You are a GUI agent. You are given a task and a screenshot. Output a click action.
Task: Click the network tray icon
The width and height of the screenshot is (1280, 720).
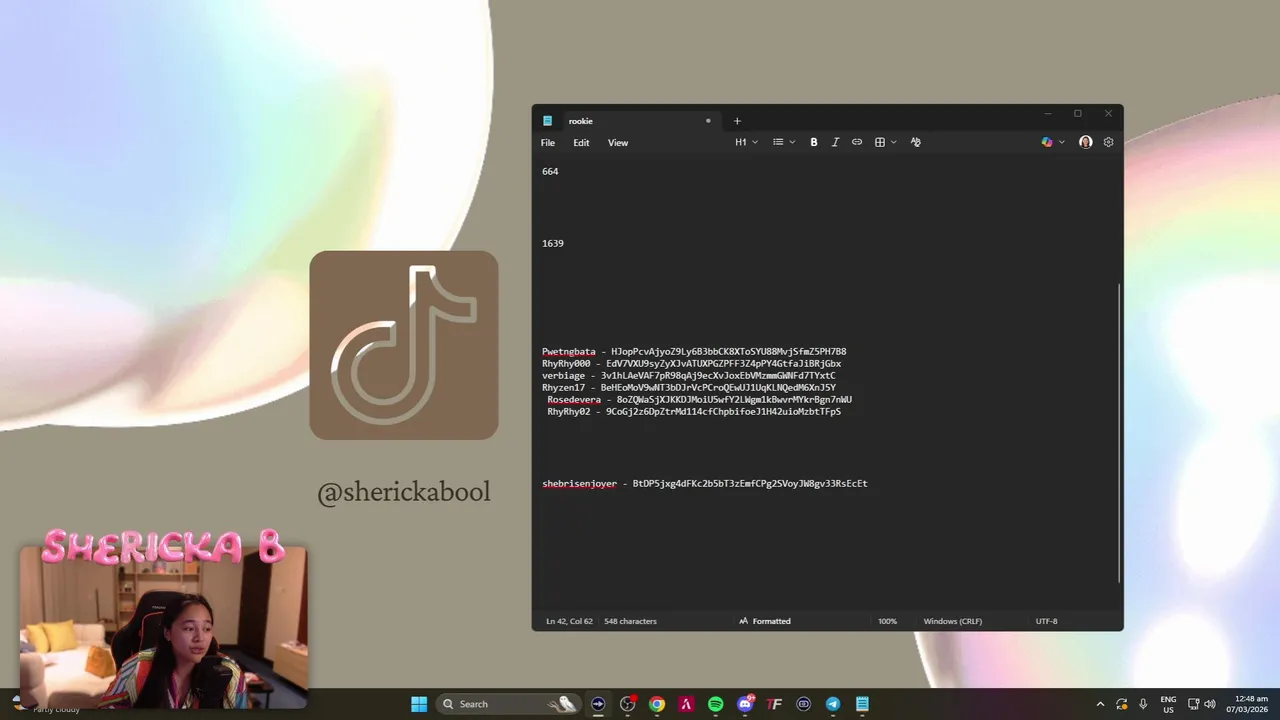[1193, 704]
